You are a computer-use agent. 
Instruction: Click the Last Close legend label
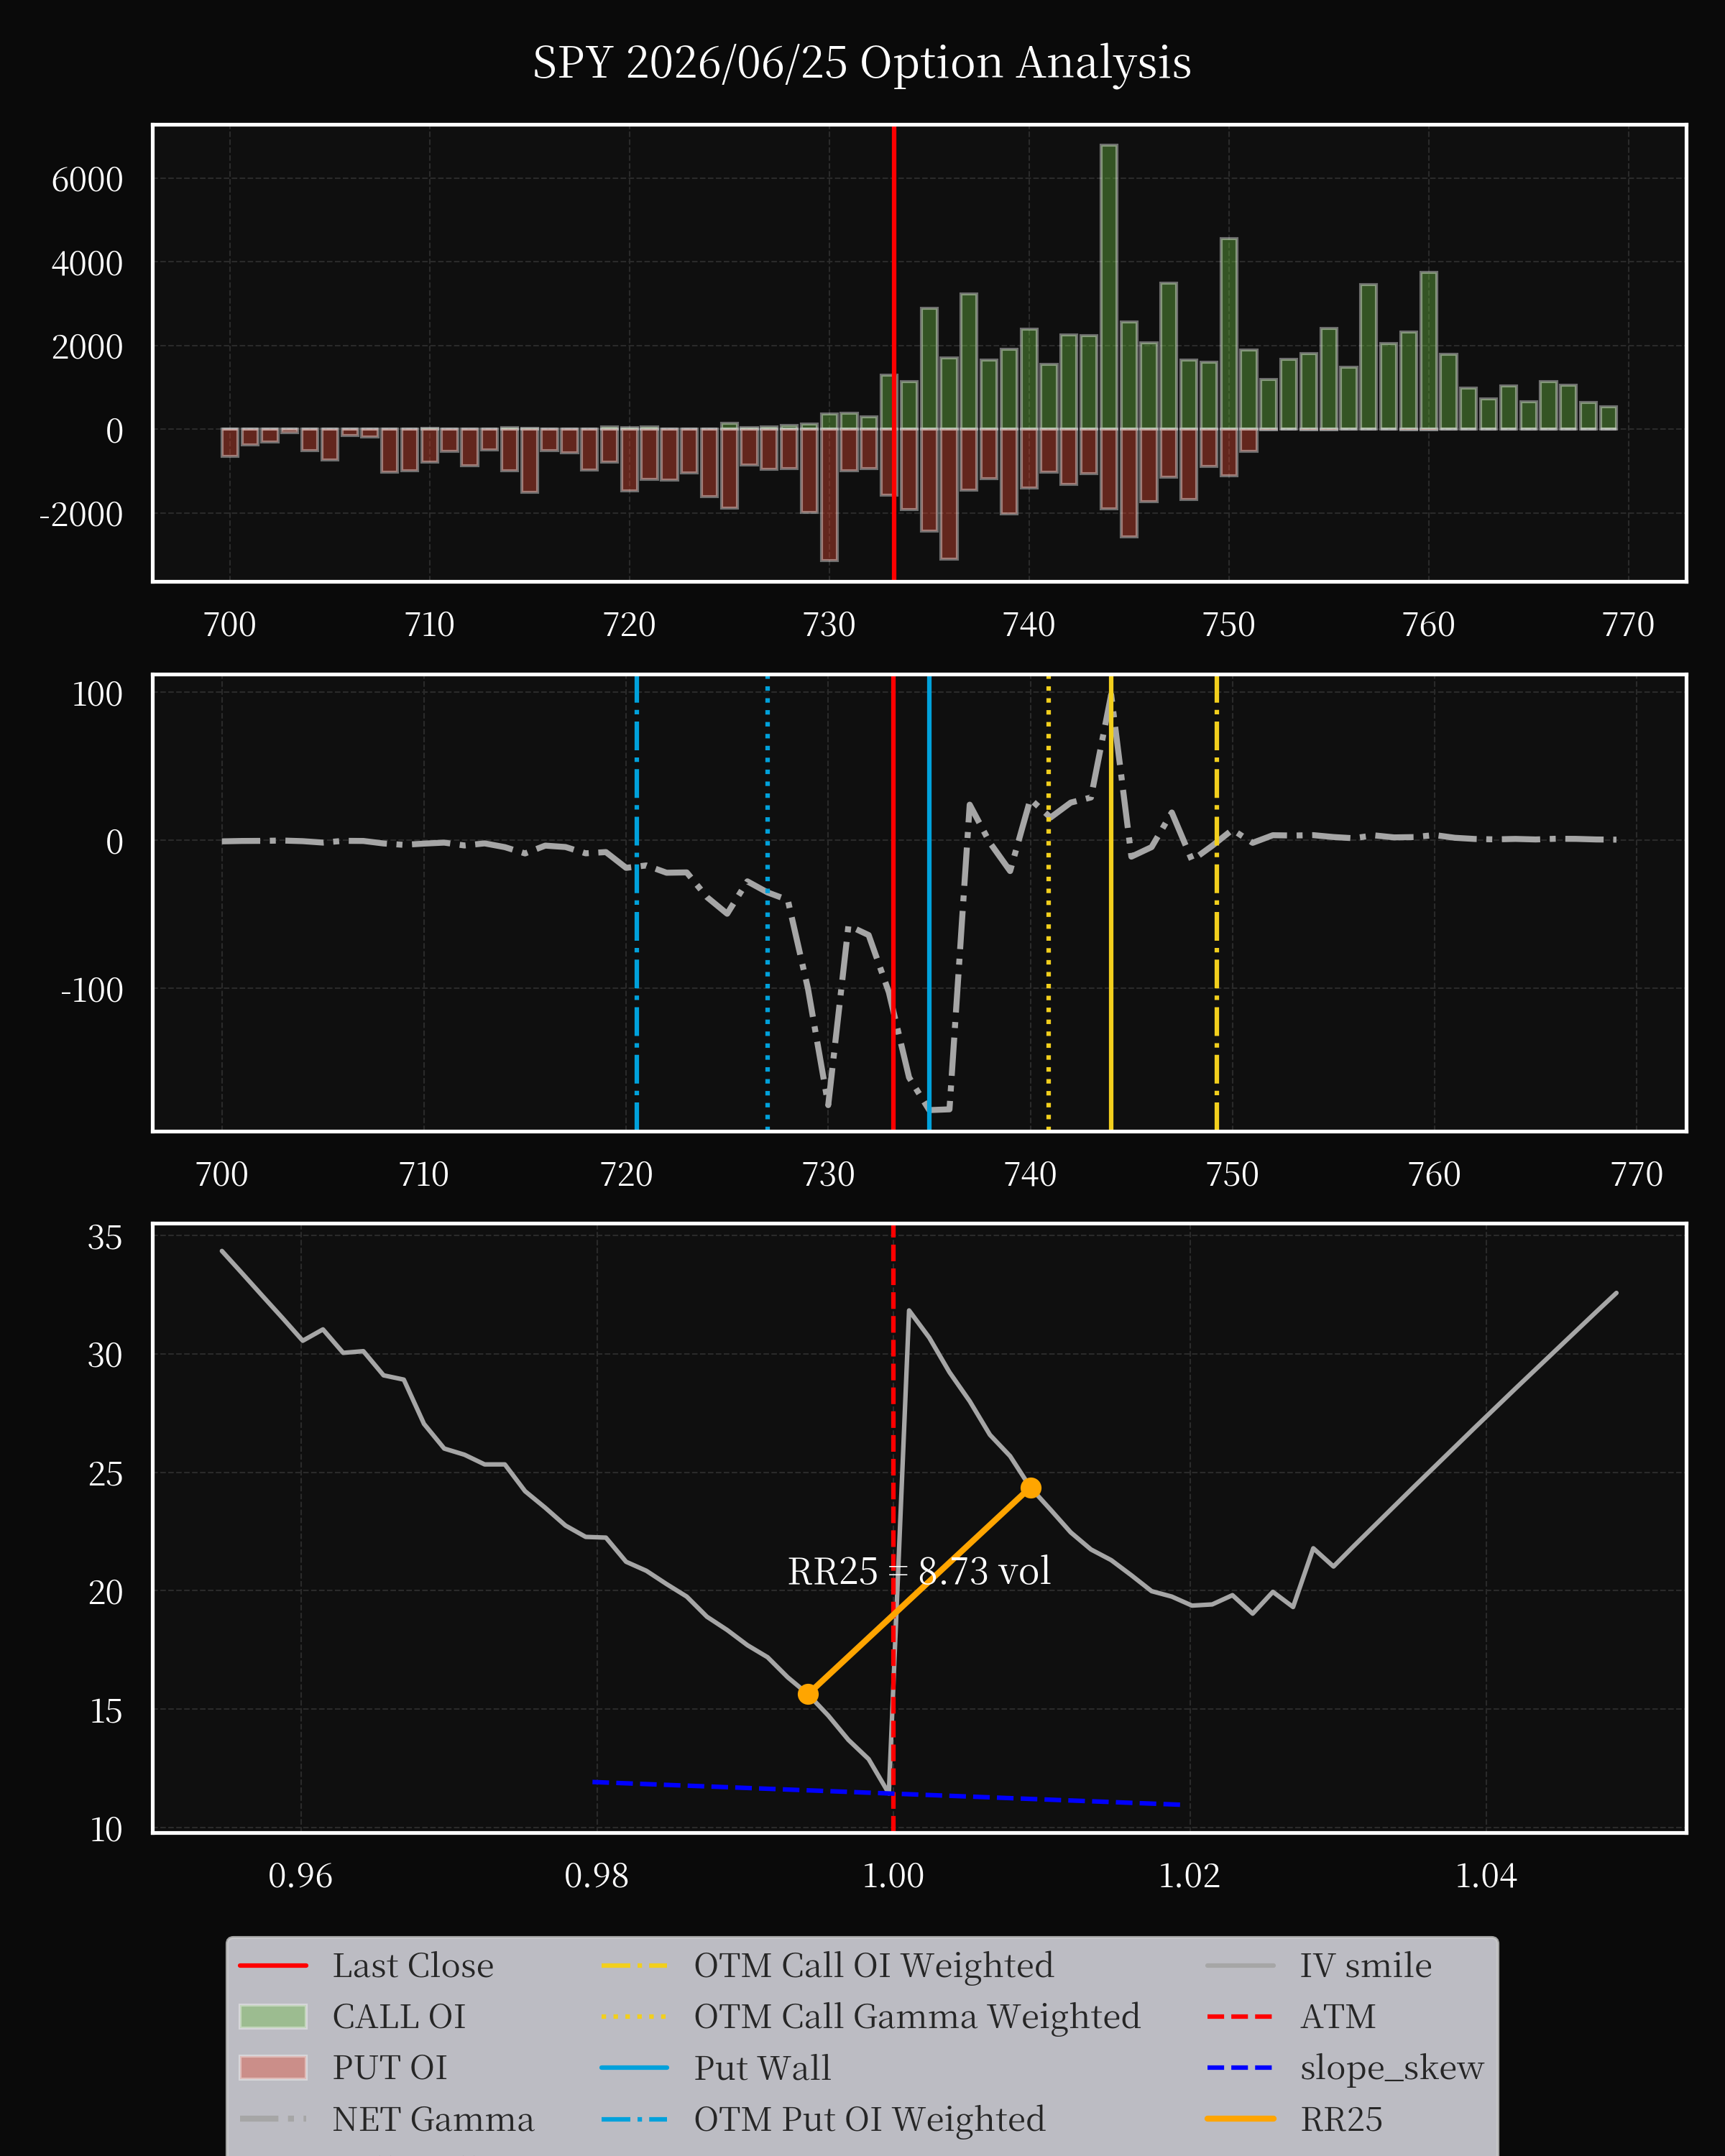(413, 1965)
